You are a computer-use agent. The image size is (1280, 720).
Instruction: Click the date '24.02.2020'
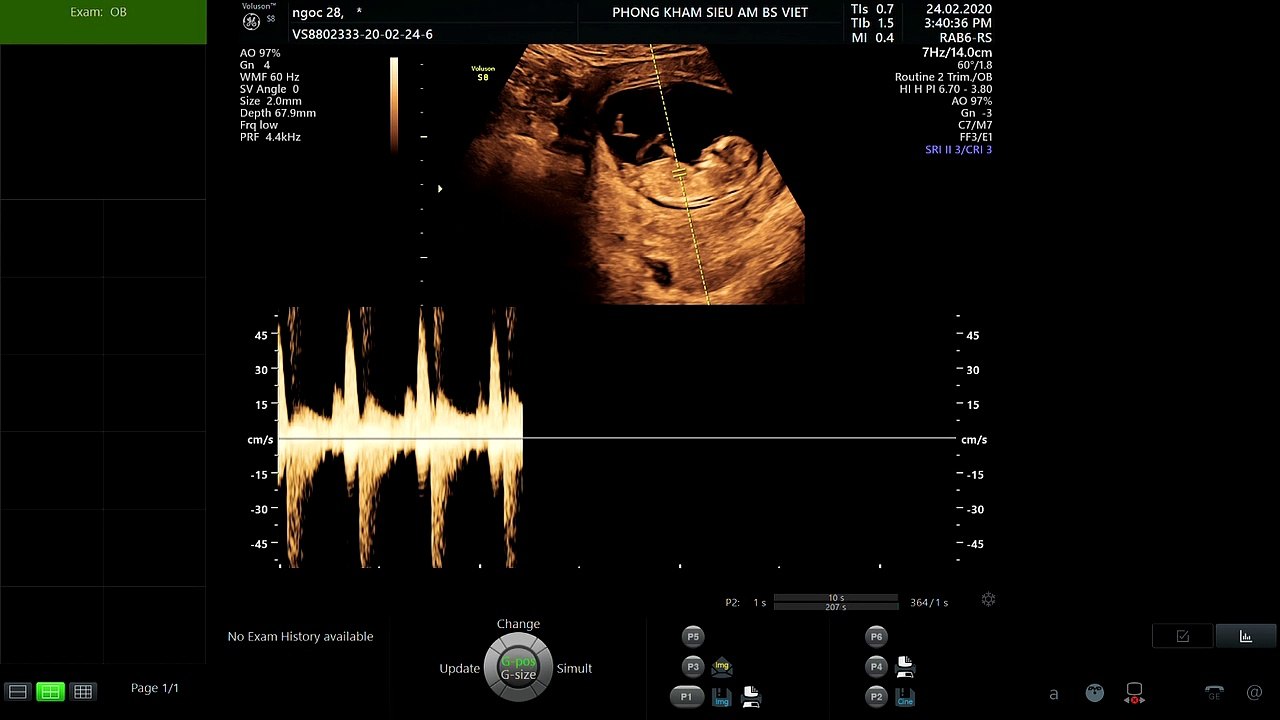pyautogui.click(x=959, y=9)
